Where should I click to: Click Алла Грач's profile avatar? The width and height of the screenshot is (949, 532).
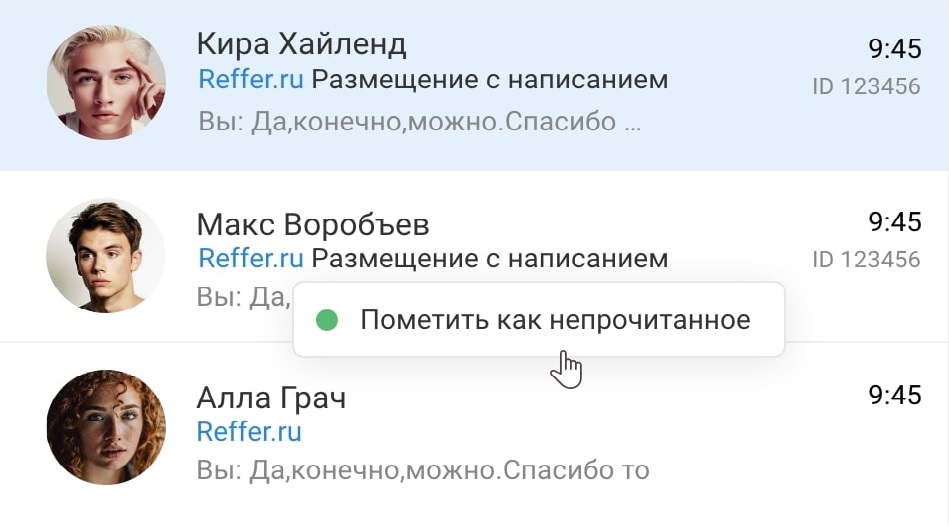(106, 428)
